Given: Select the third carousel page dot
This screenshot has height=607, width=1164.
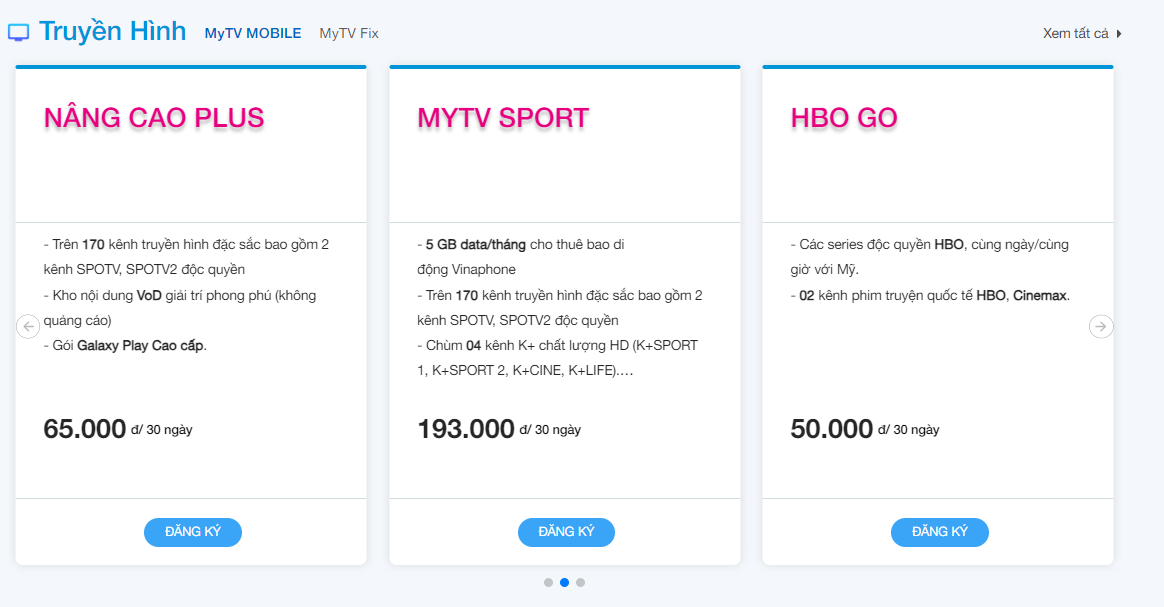Looking at the screenshot, I should 581,583.
